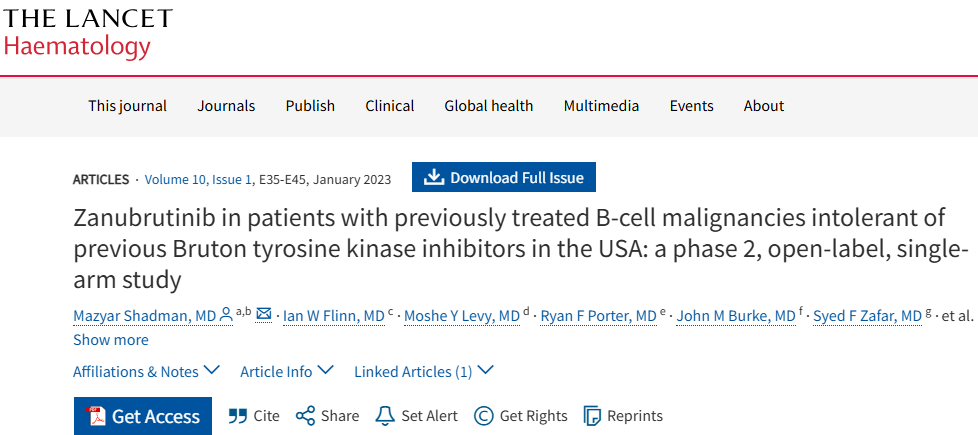Click the Get Rights copyright icon
Image resolution: width=978 pixels, height=435 pixels.
(x=484, y=416)
